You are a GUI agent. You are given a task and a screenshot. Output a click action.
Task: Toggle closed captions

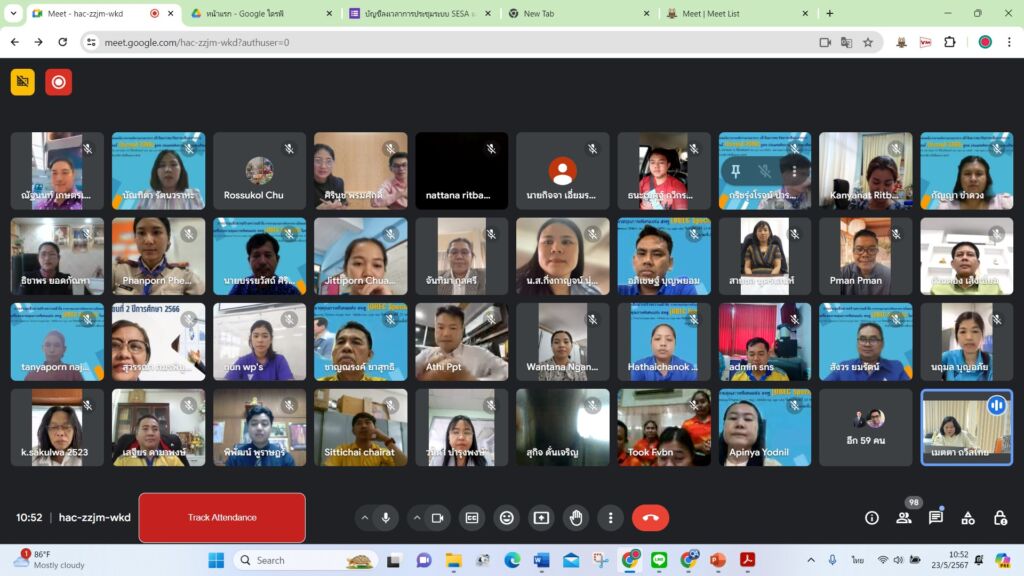(472, 518)
